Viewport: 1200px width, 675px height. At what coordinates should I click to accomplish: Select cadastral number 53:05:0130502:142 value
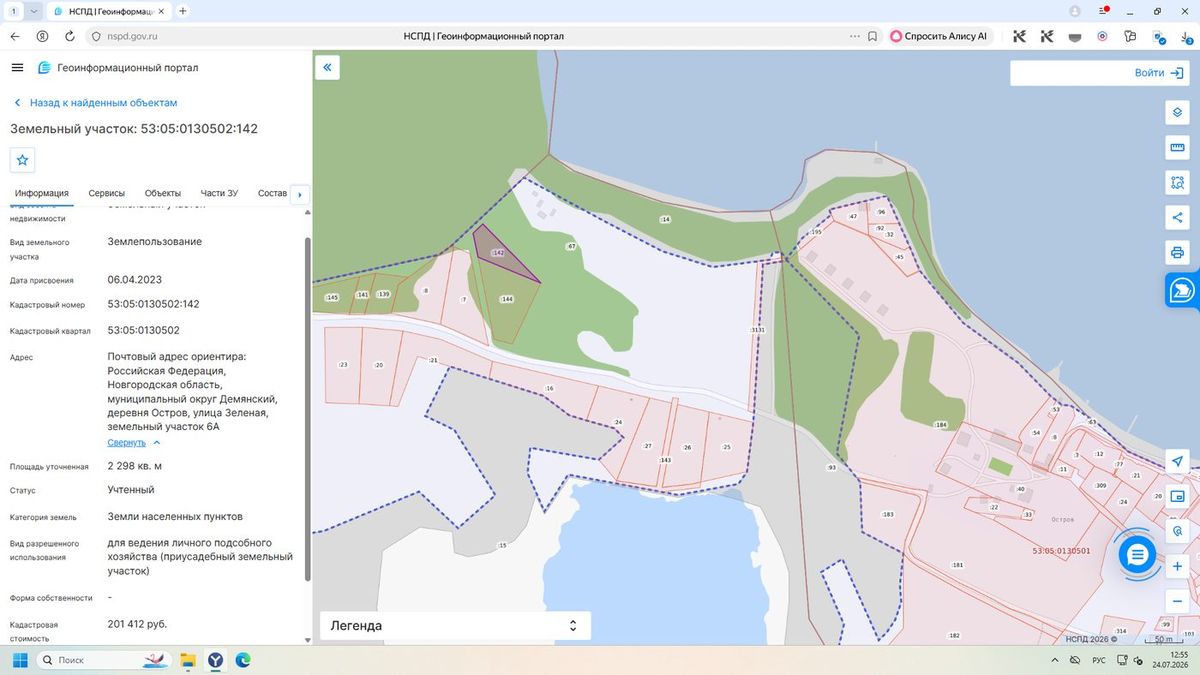[154, 304]
